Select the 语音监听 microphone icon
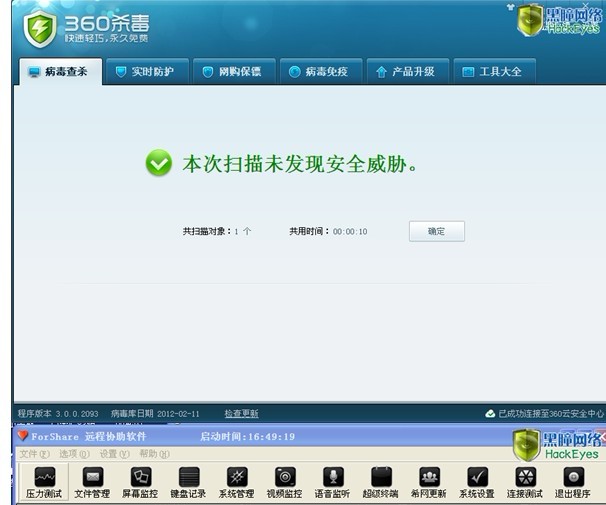 click(x=332, y=477)
